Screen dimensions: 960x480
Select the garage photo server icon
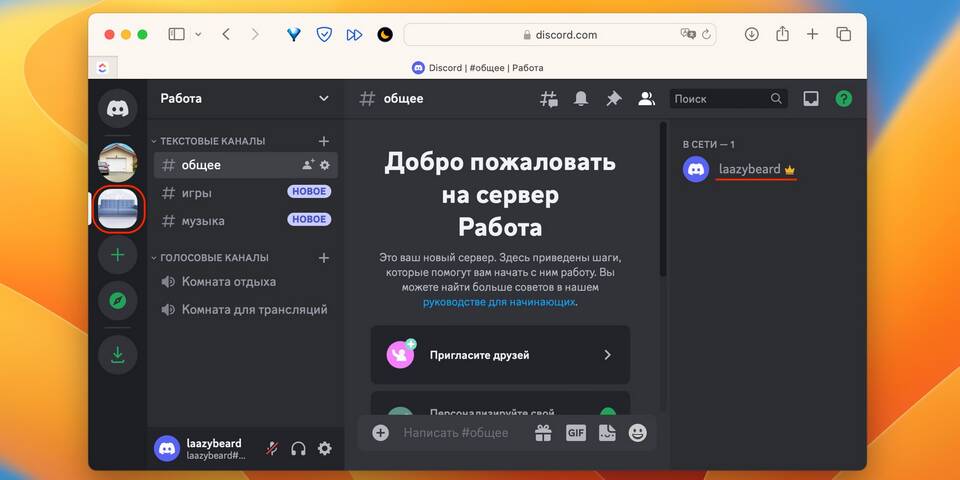tap(118, 162)
